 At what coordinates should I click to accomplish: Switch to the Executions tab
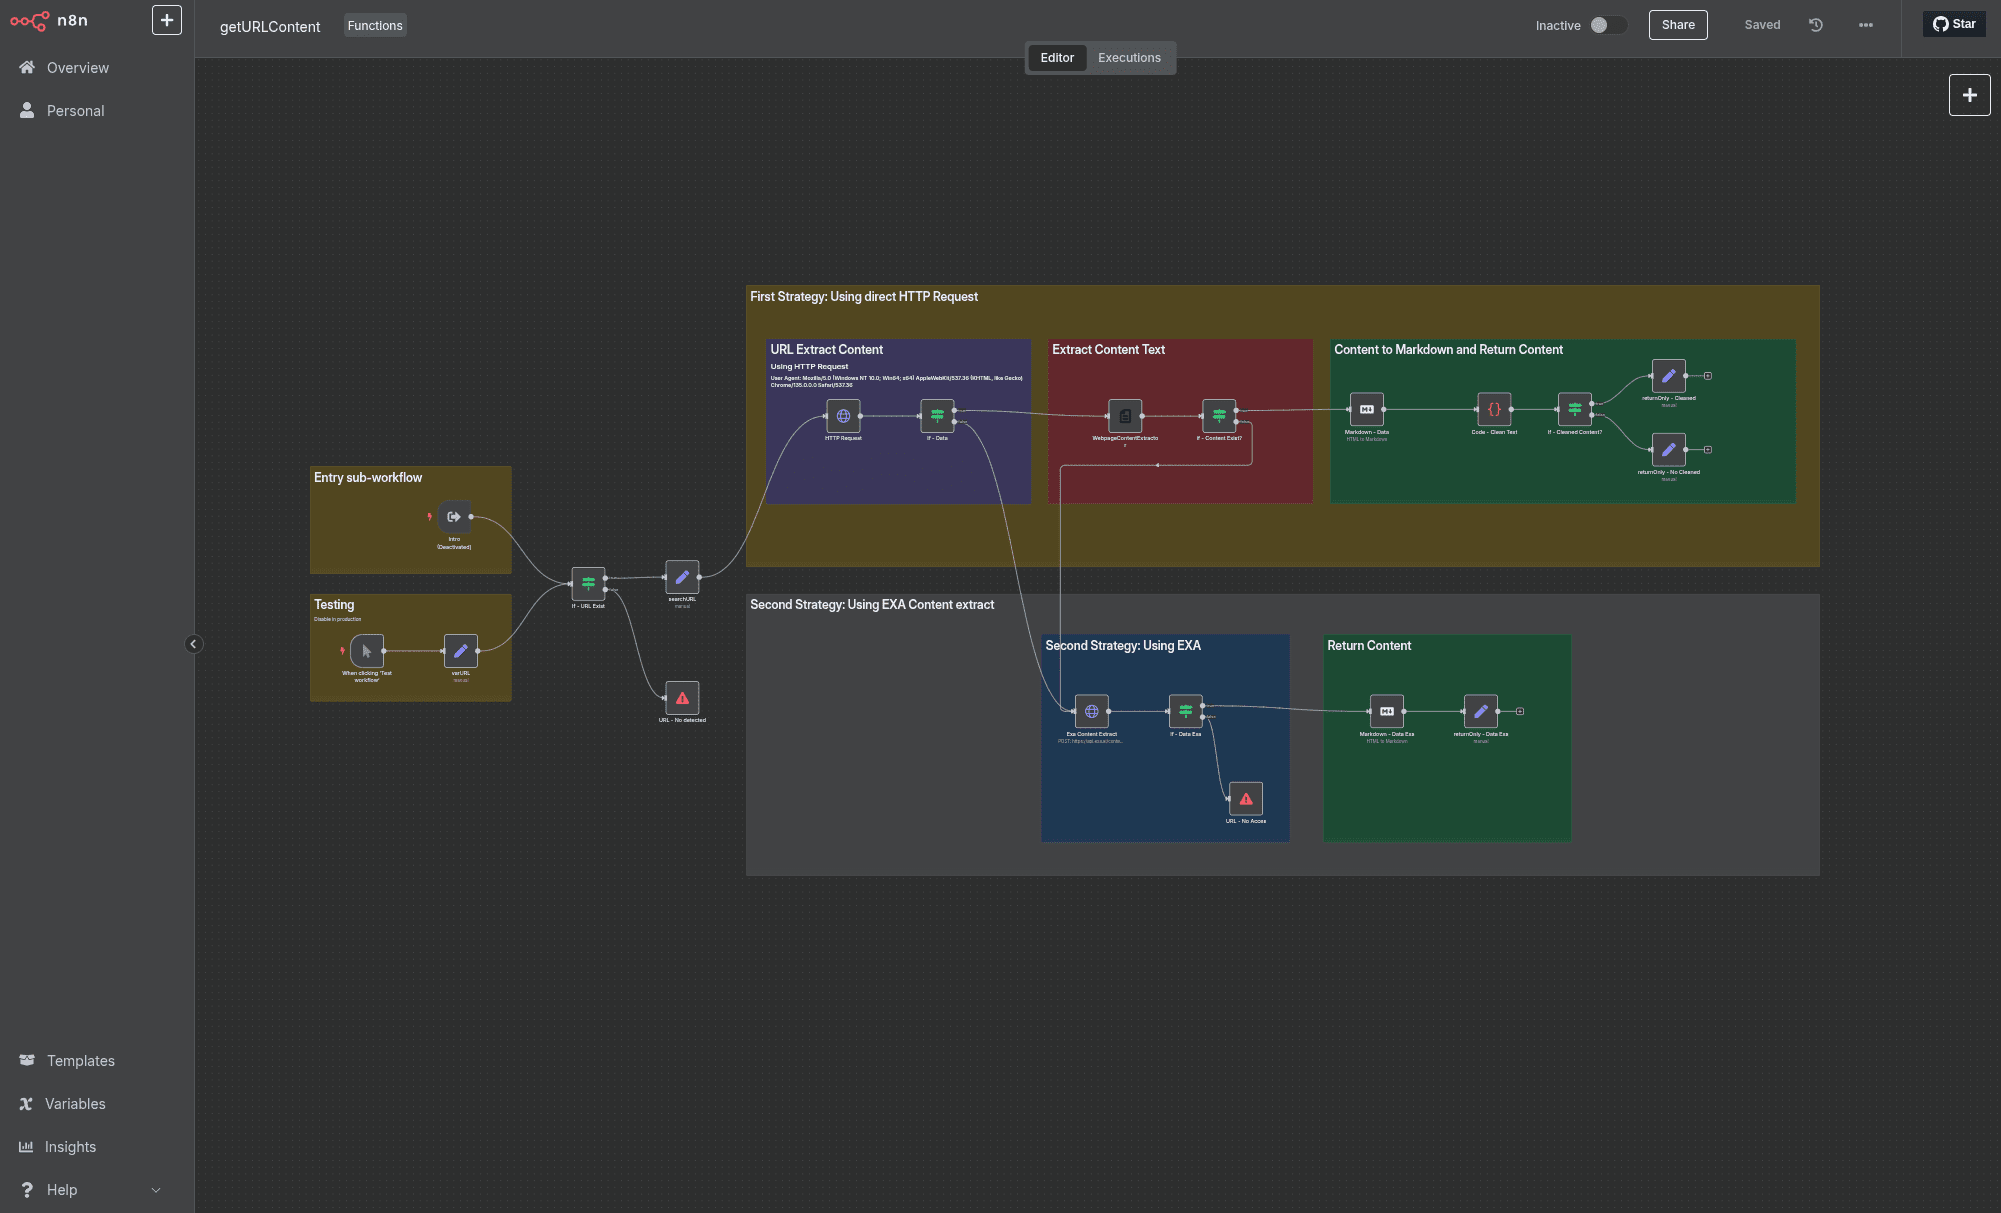point(1129,58)
